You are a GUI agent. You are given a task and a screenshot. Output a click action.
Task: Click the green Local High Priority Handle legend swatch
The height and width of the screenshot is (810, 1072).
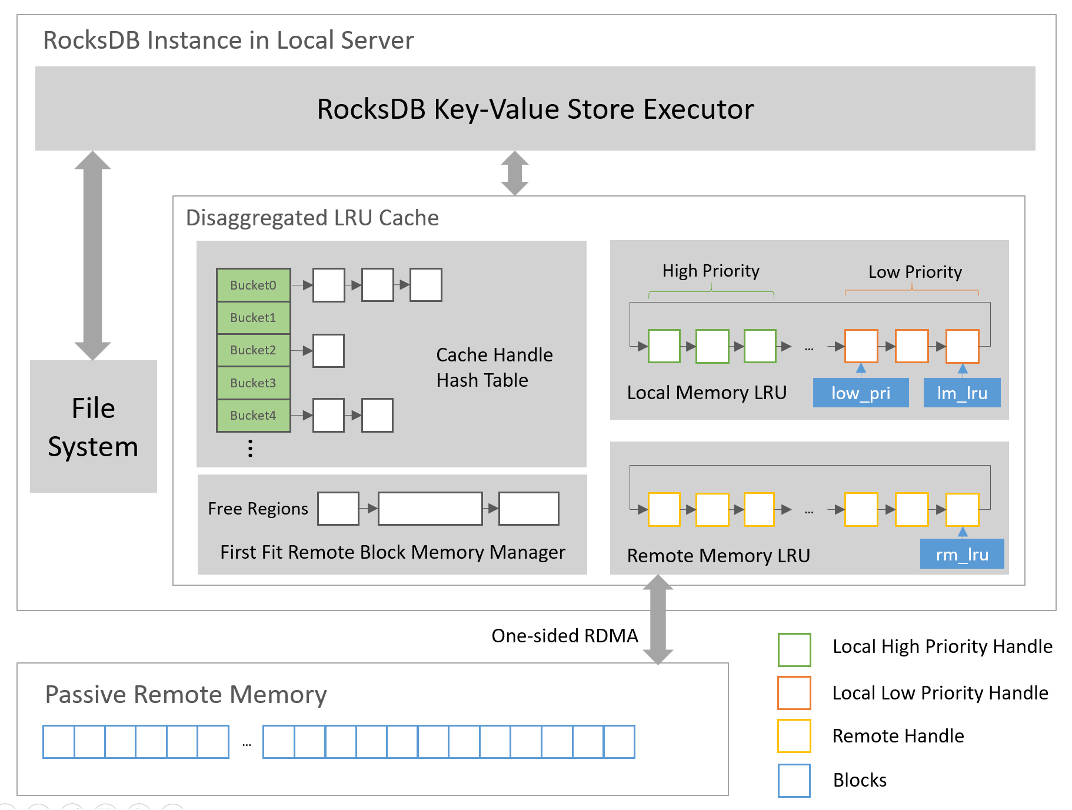tap(794, 649)
